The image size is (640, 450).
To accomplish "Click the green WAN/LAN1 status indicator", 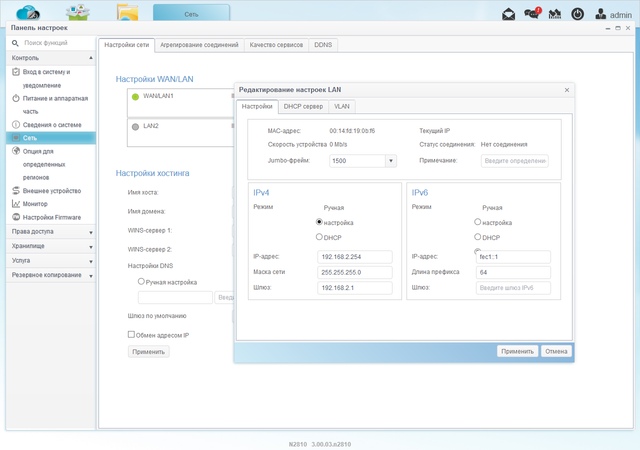I will 136,97.
